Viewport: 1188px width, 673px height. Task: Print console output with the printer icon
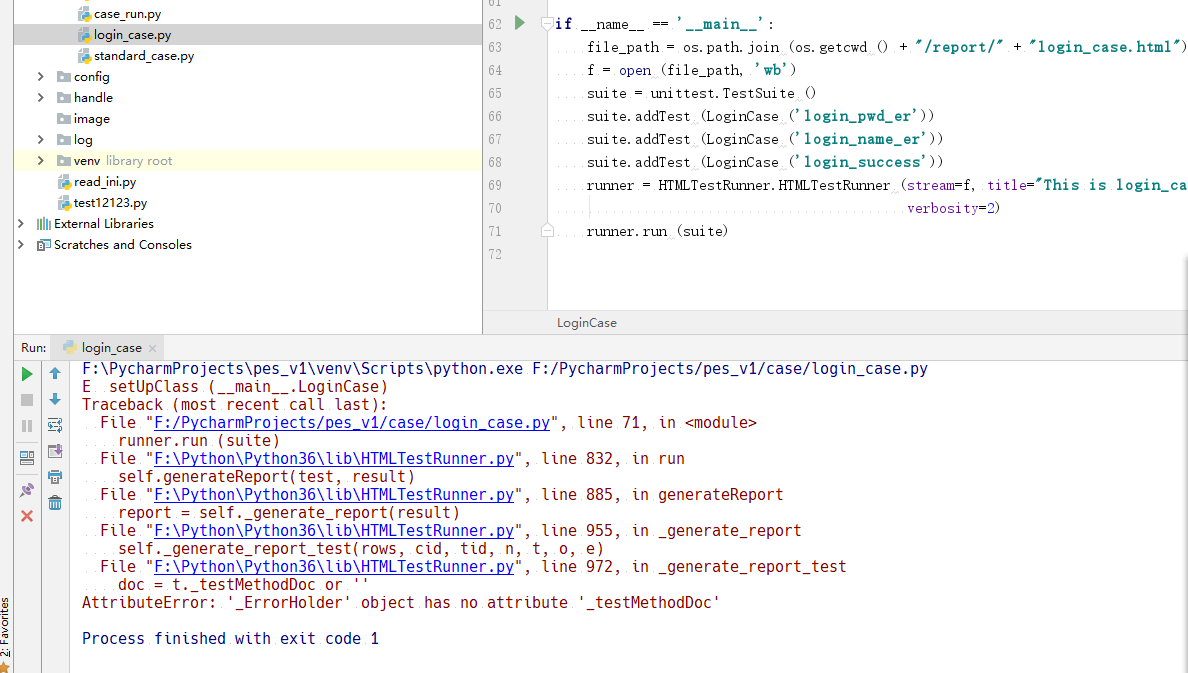(55, 477)
